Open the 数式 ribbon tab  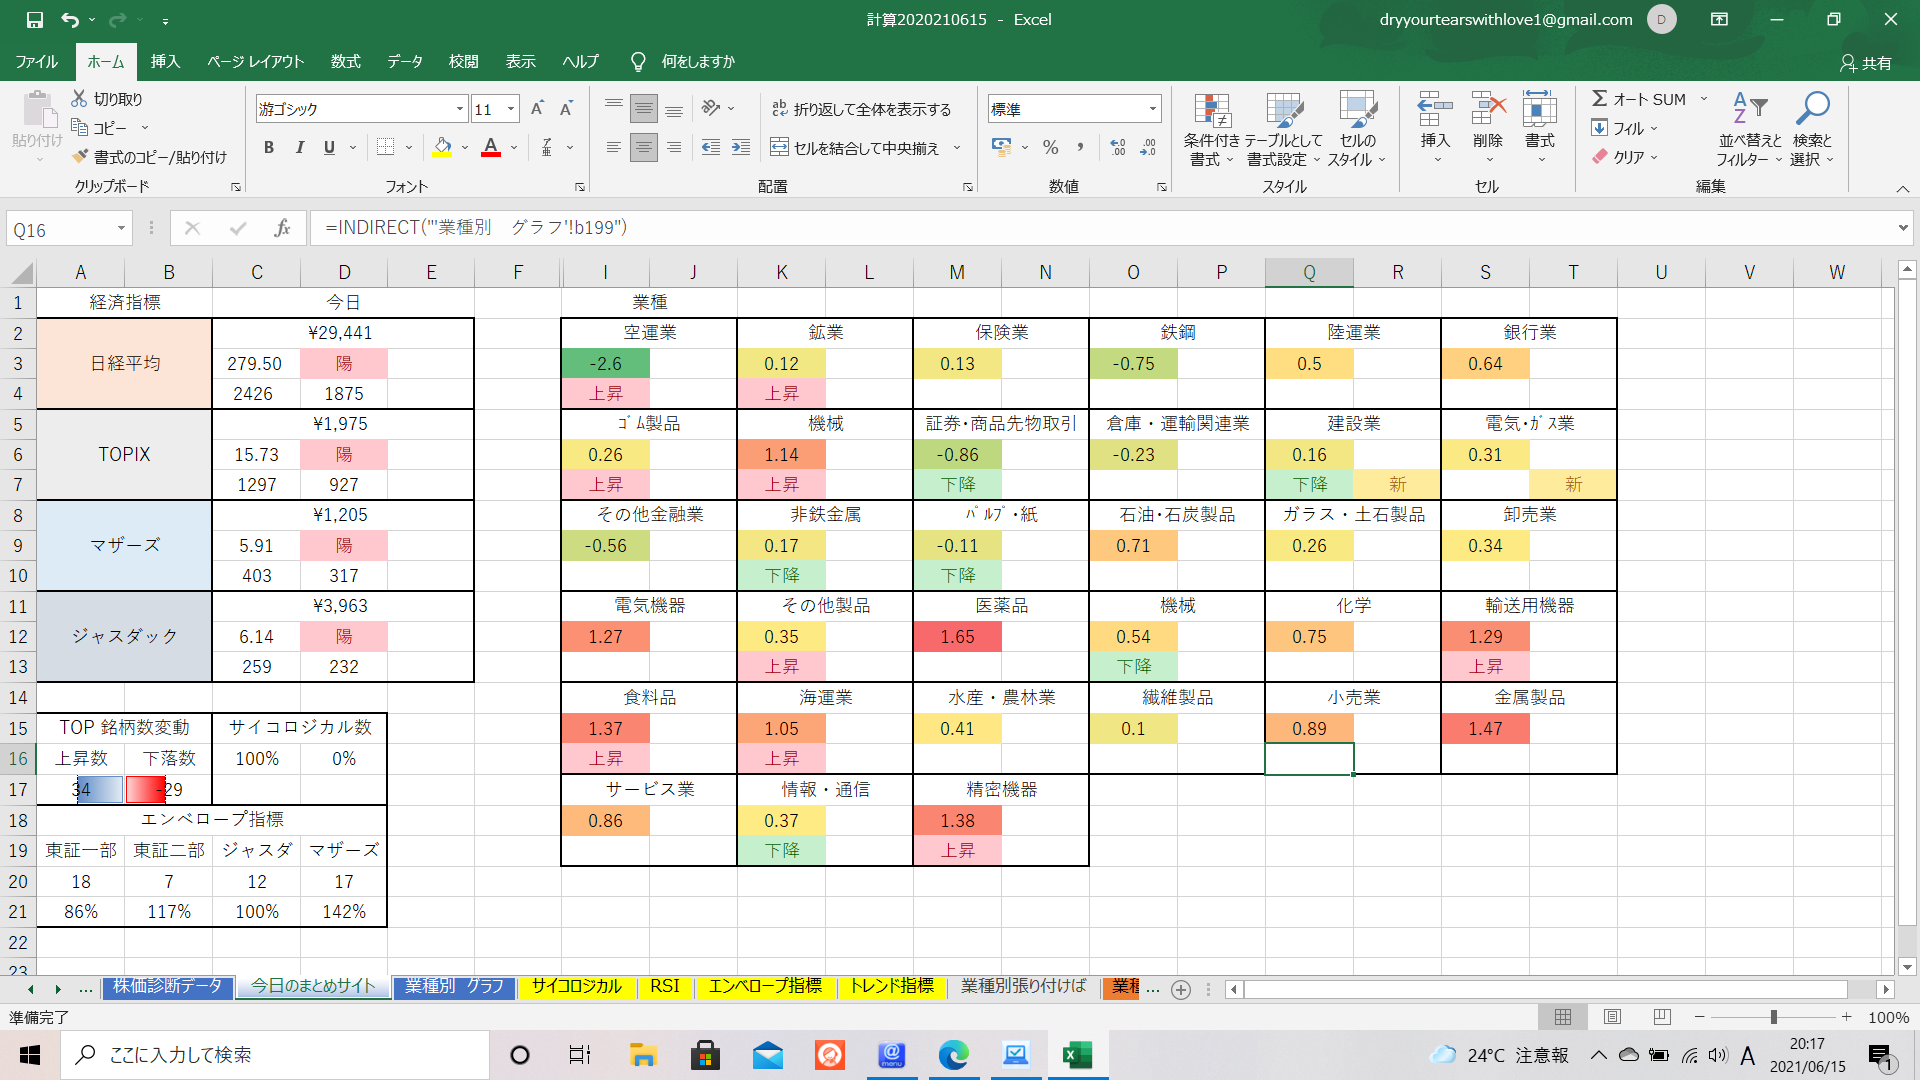(x=345, y=62)
